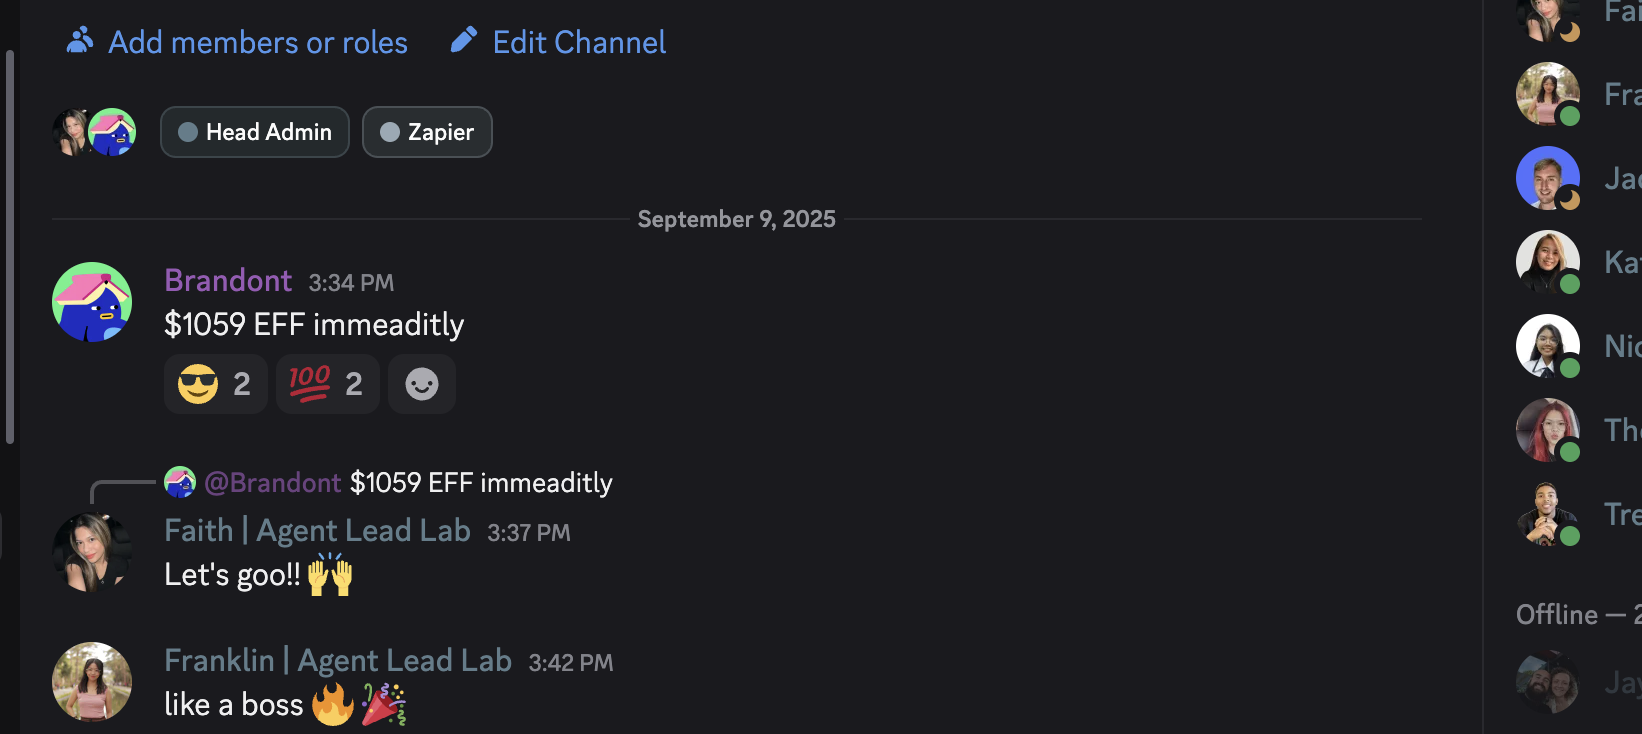Click Franklin | Agent Lead Lab username
Viewport: 1642px width, 734px height.
338,660
